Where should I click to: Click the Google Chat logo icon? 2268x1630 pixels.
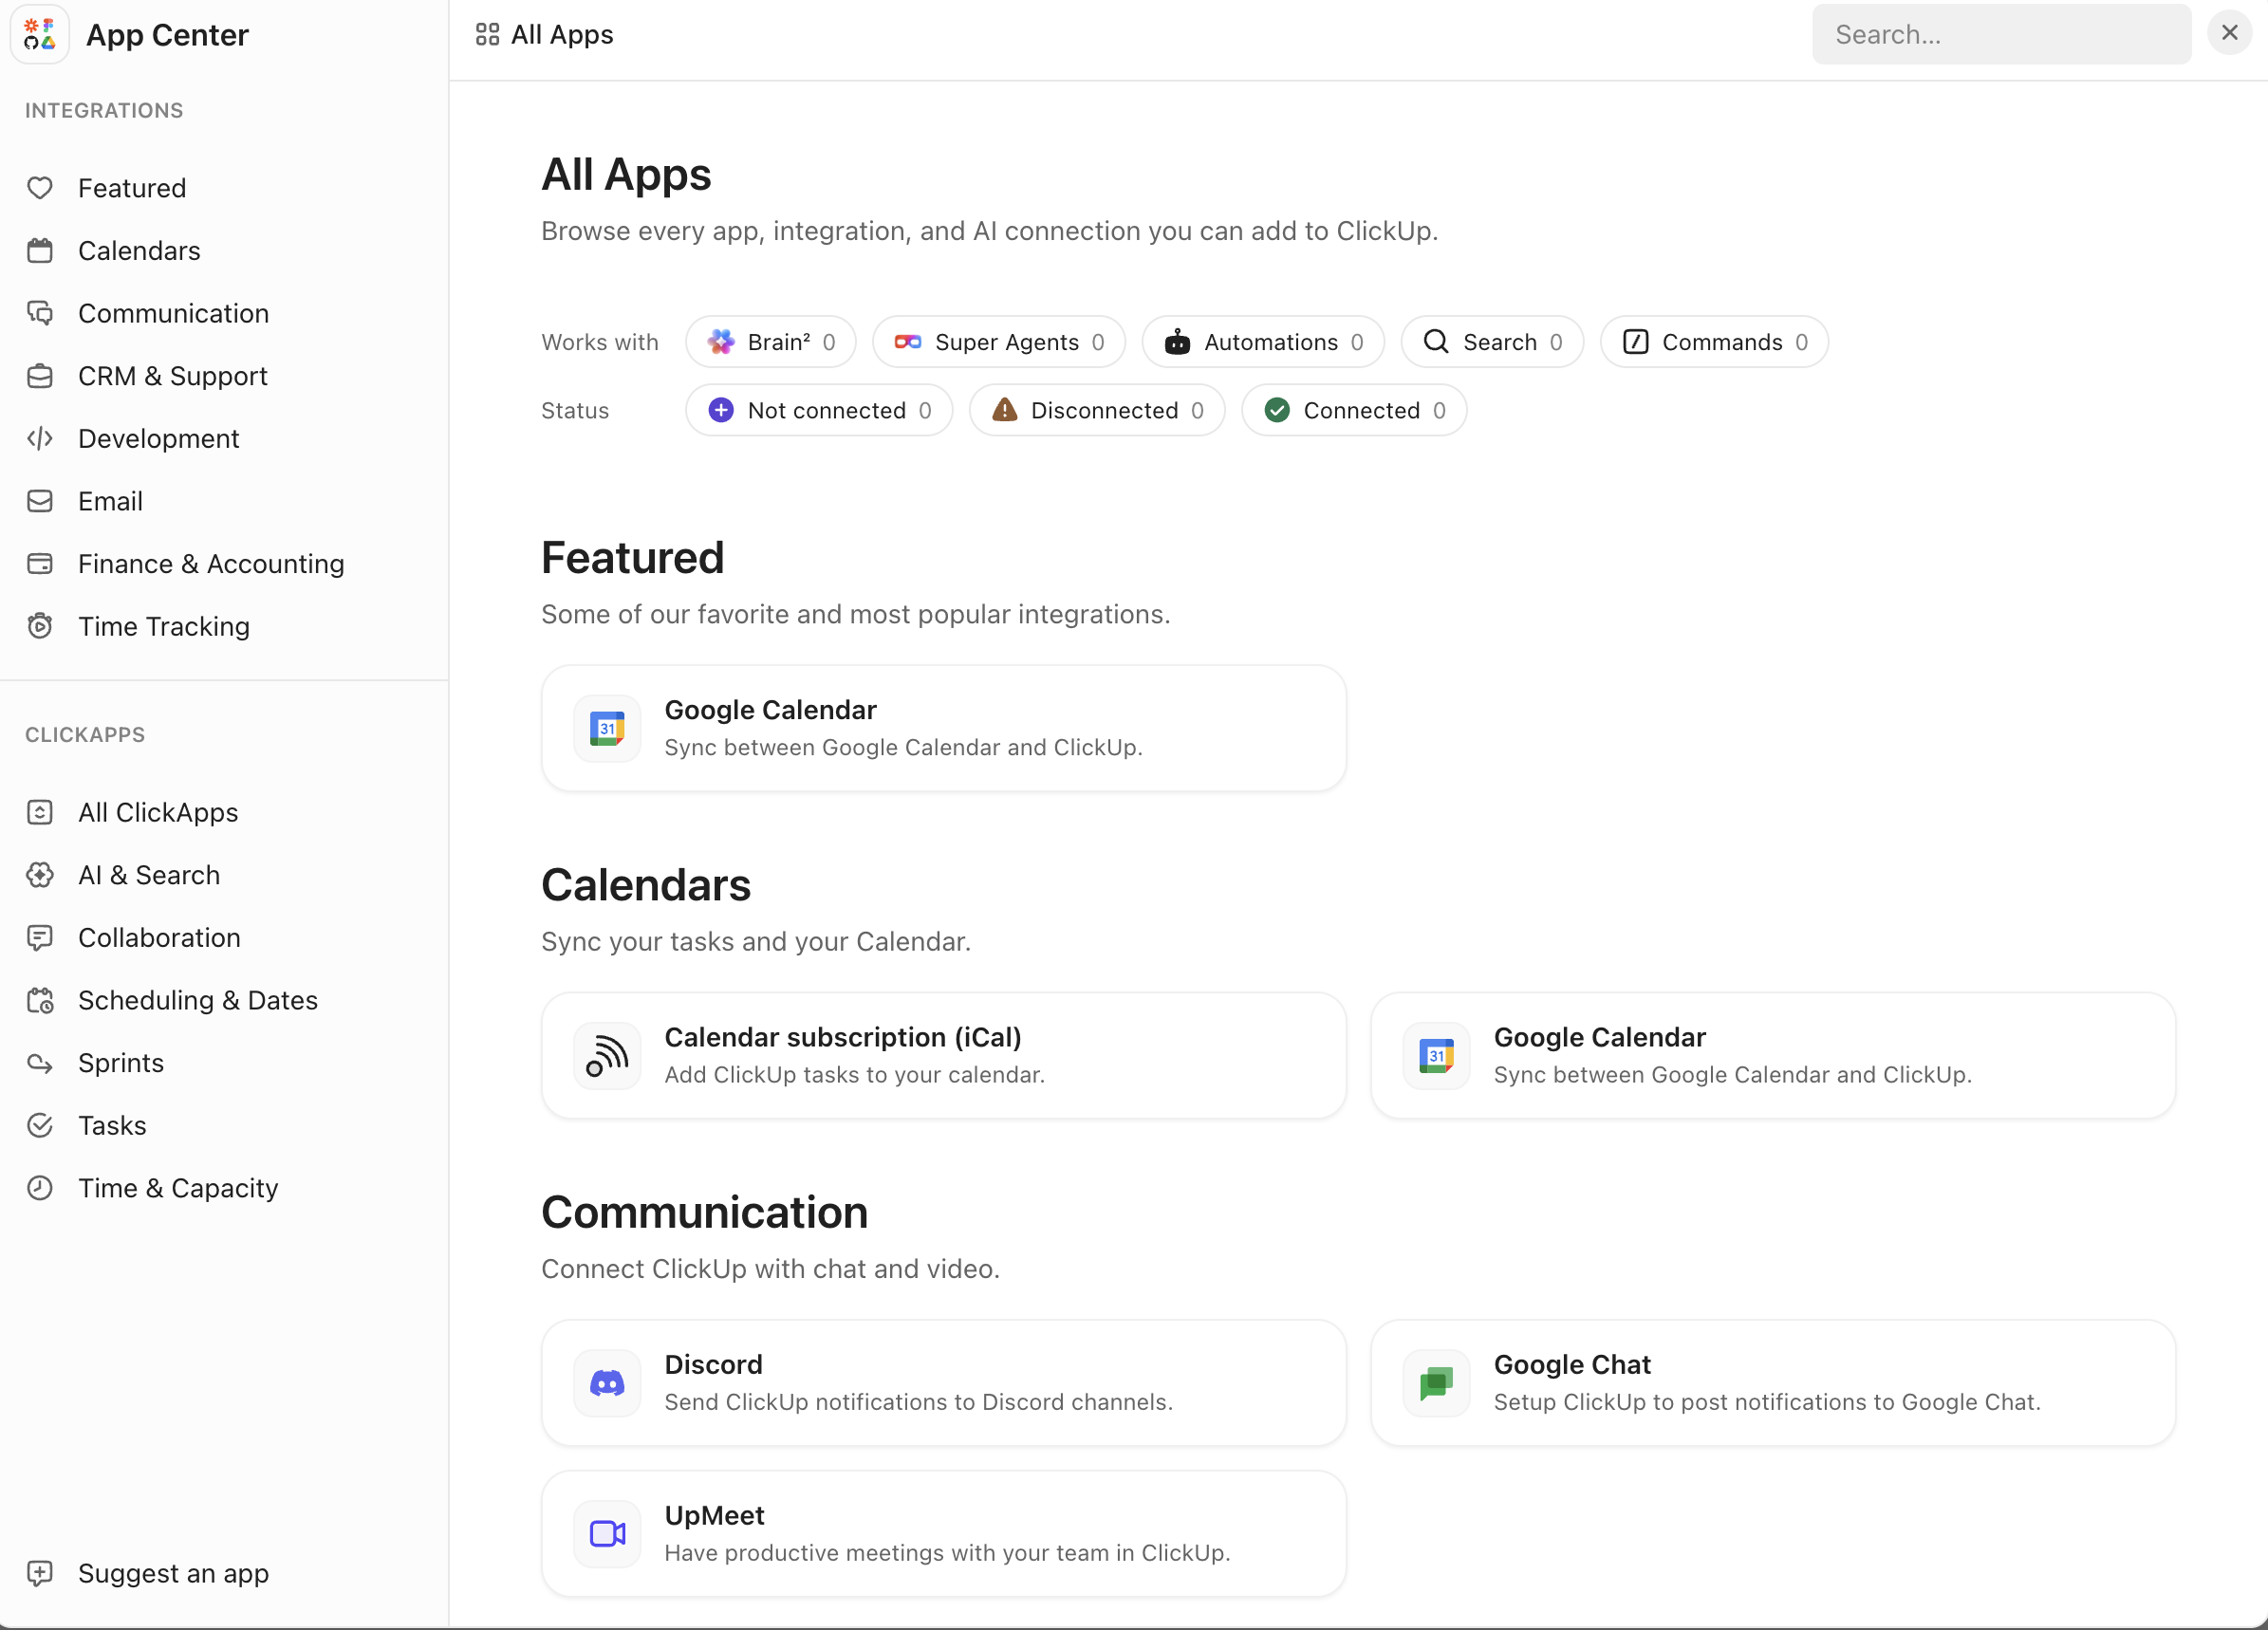click(x=1436, y=1383)
